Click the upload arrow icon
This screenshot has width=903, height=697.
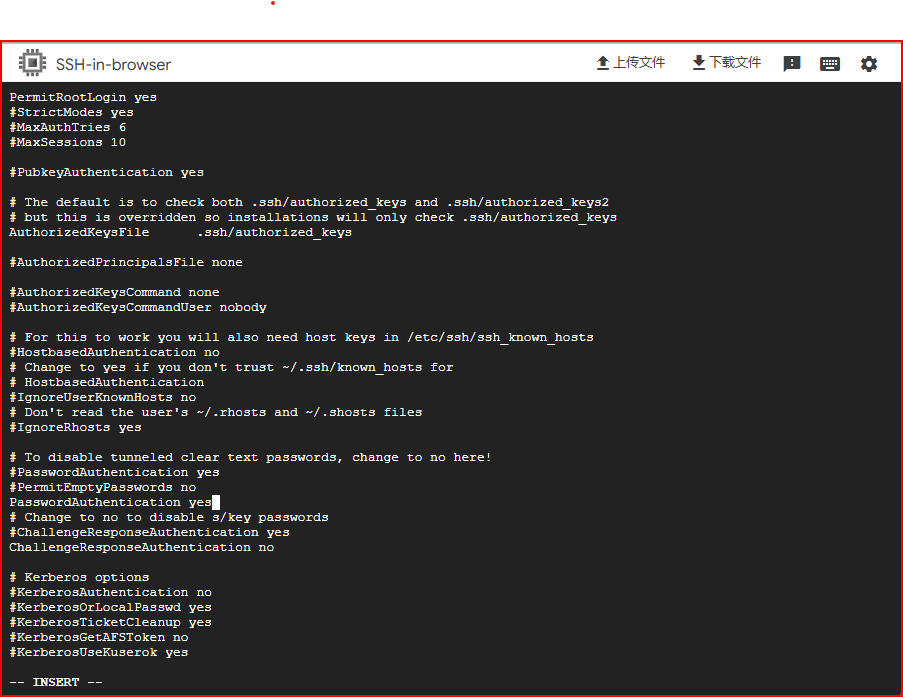(x=603, y=63)
